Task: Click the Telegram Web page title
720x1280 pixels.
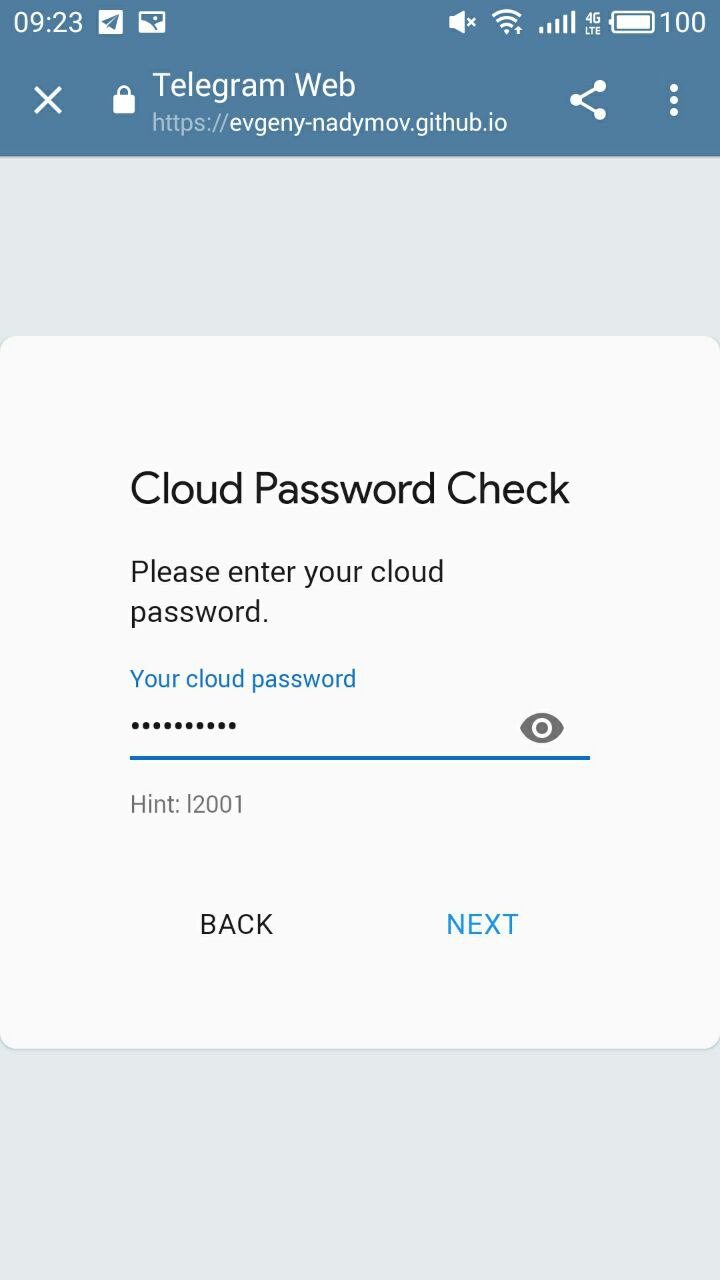Action: (x=254, y=86)
